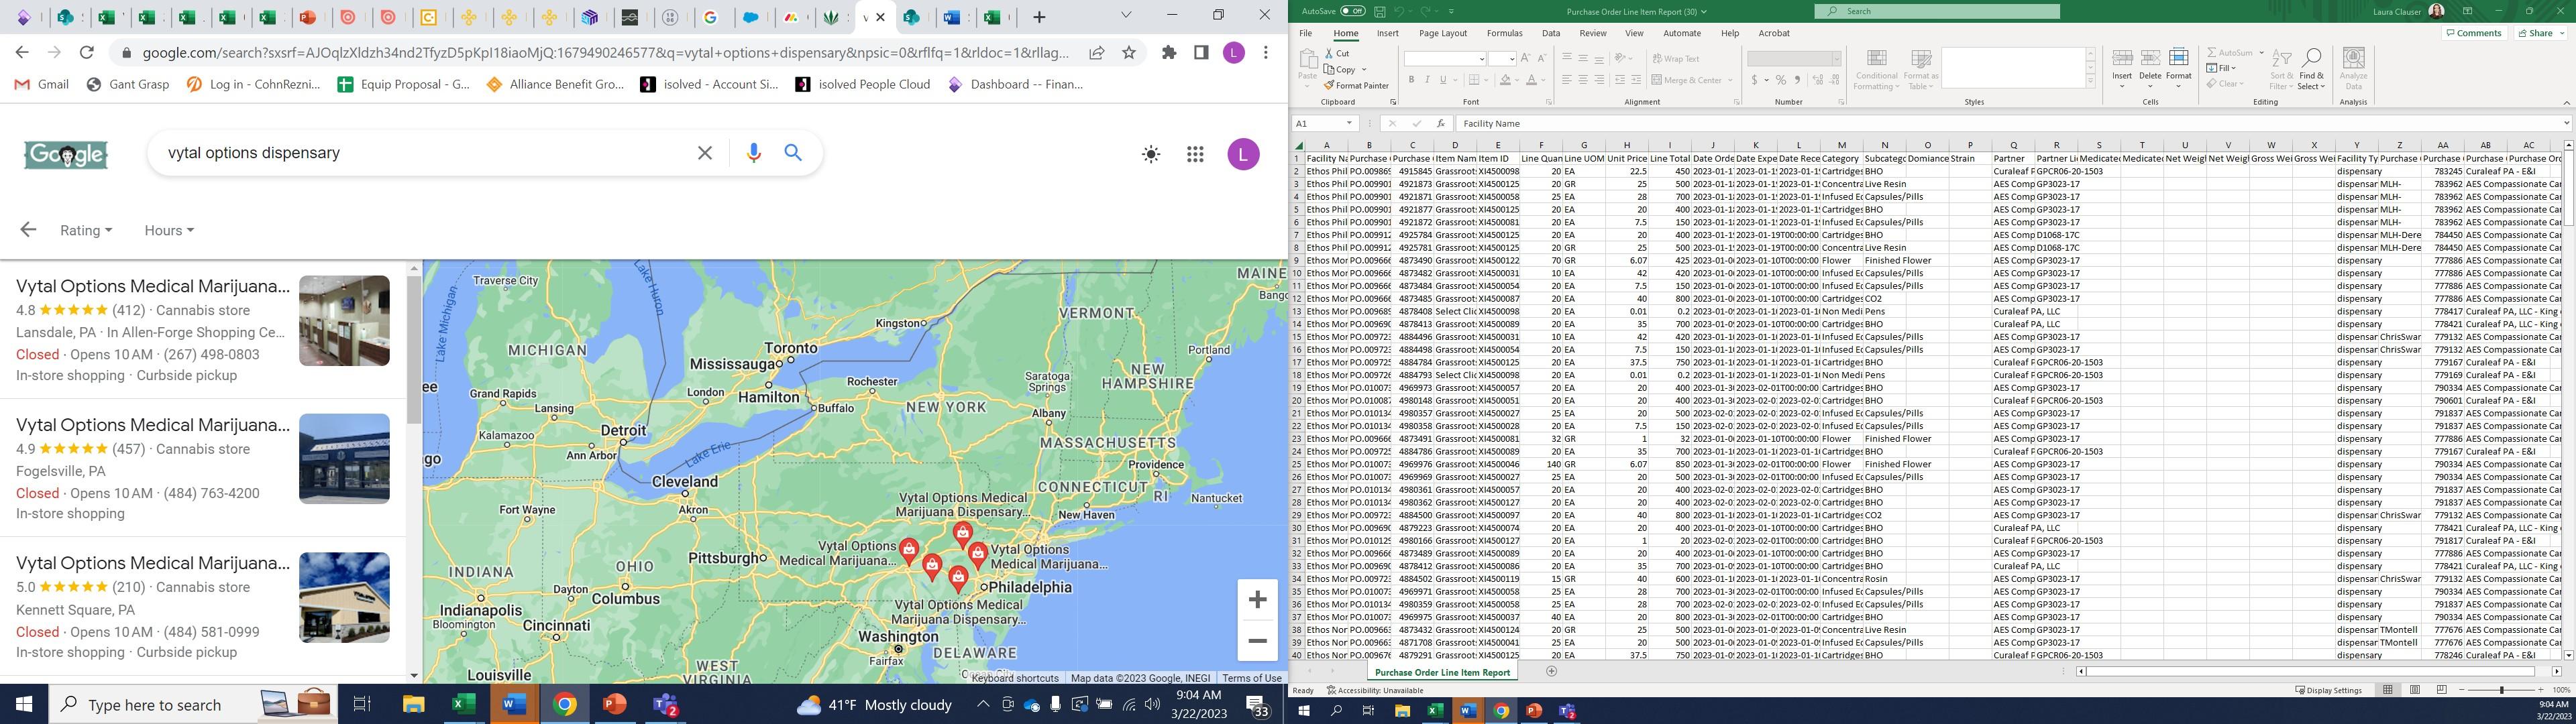This screenshot has height=724, width=2576.
Task: Click the Format Painter icon in Excel
Action: point(1329,86)
